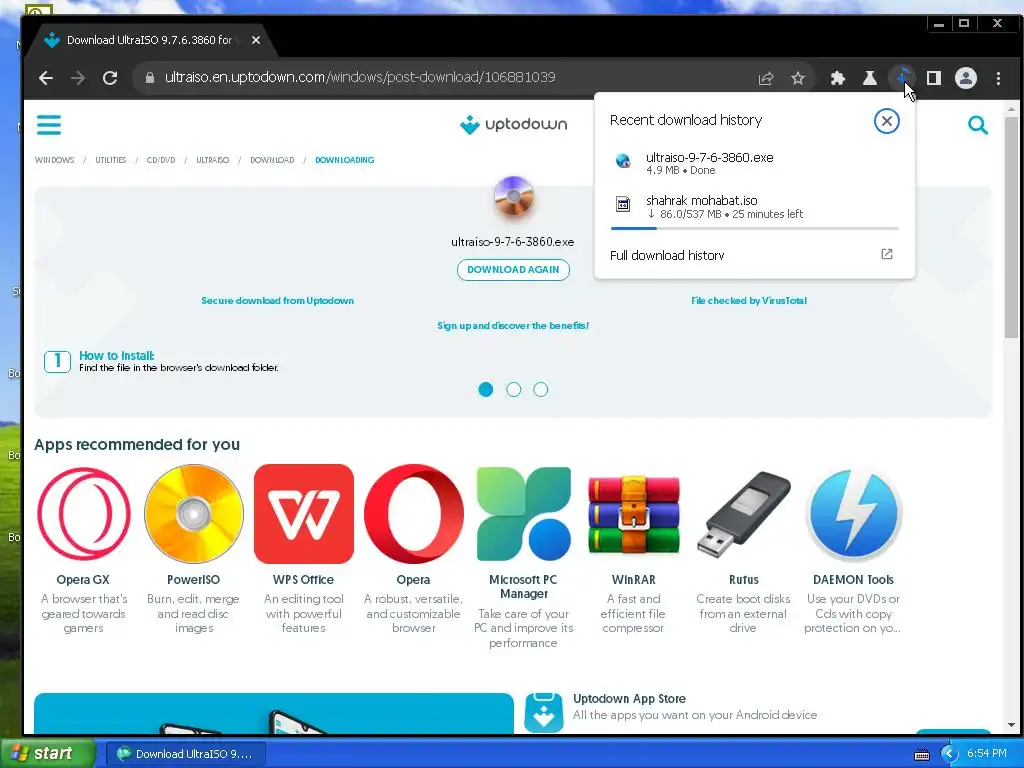The height and width of the screenshot is (768, 1024).
Task: Click File checked by VirusTotal
Action: [x=749, y=300]
